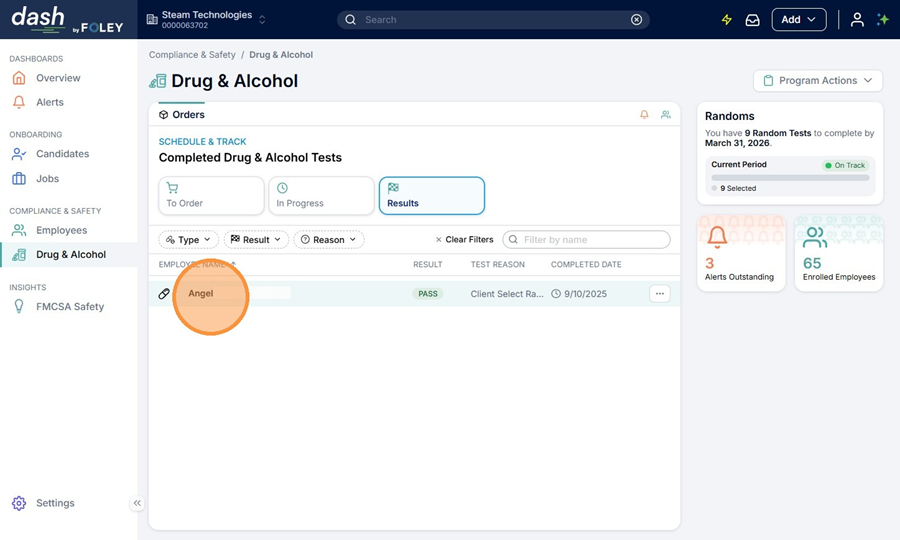The height and width of the screenshot is (540, 900).
Task: Switch to the To Order tab
Action: [211, 196]
